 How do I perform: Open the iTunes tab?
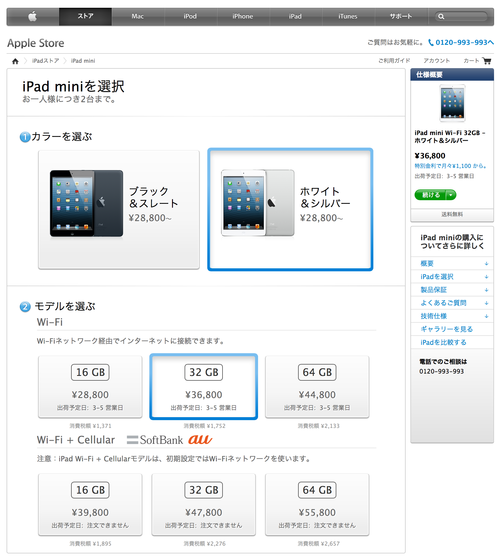point(348,16)
